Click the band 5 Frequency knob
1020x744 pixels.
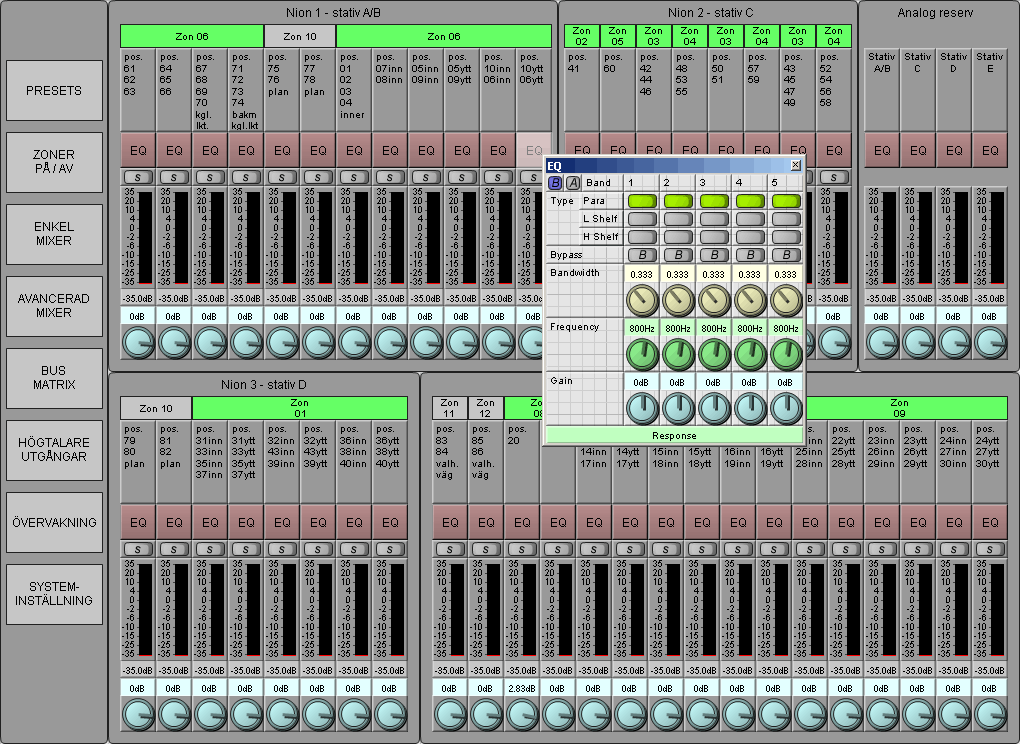click(x=786, y=353)
